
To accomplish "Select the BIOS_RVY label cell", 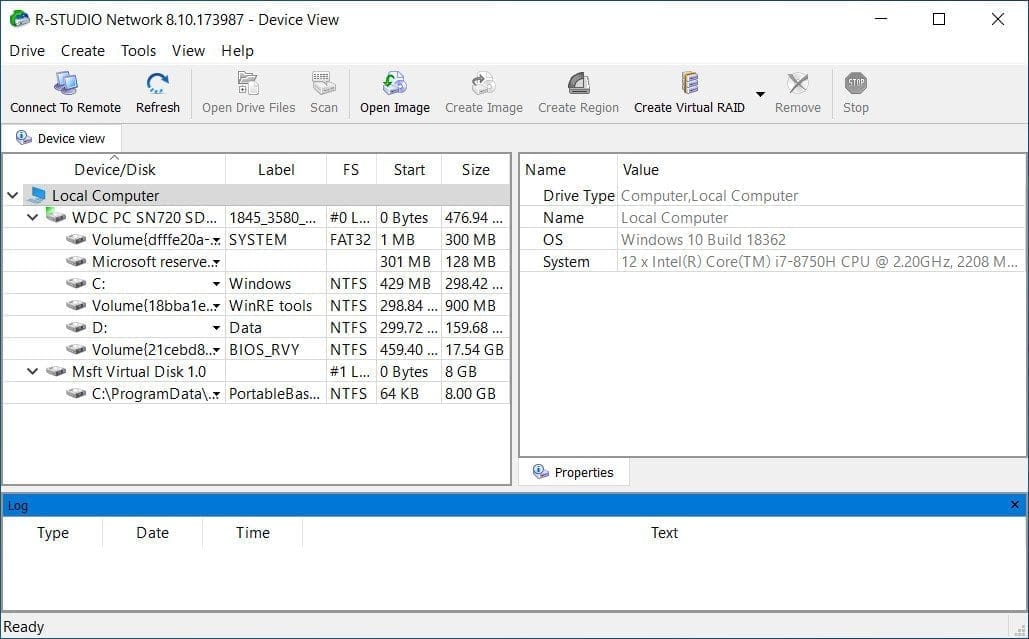I will tap(276, 350).
